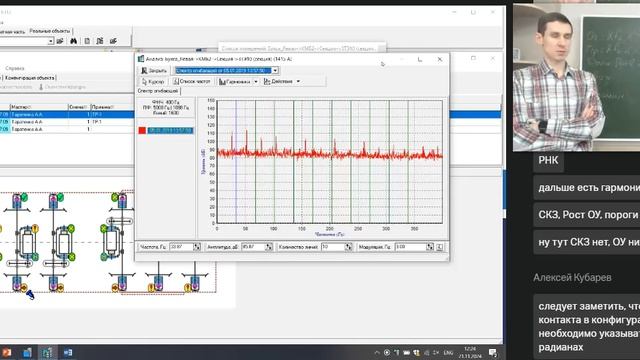This screenshot has width=640, height=360.
Task: Click the chat author name 'Алексей Кубарев'
Action: coord(572,278)
